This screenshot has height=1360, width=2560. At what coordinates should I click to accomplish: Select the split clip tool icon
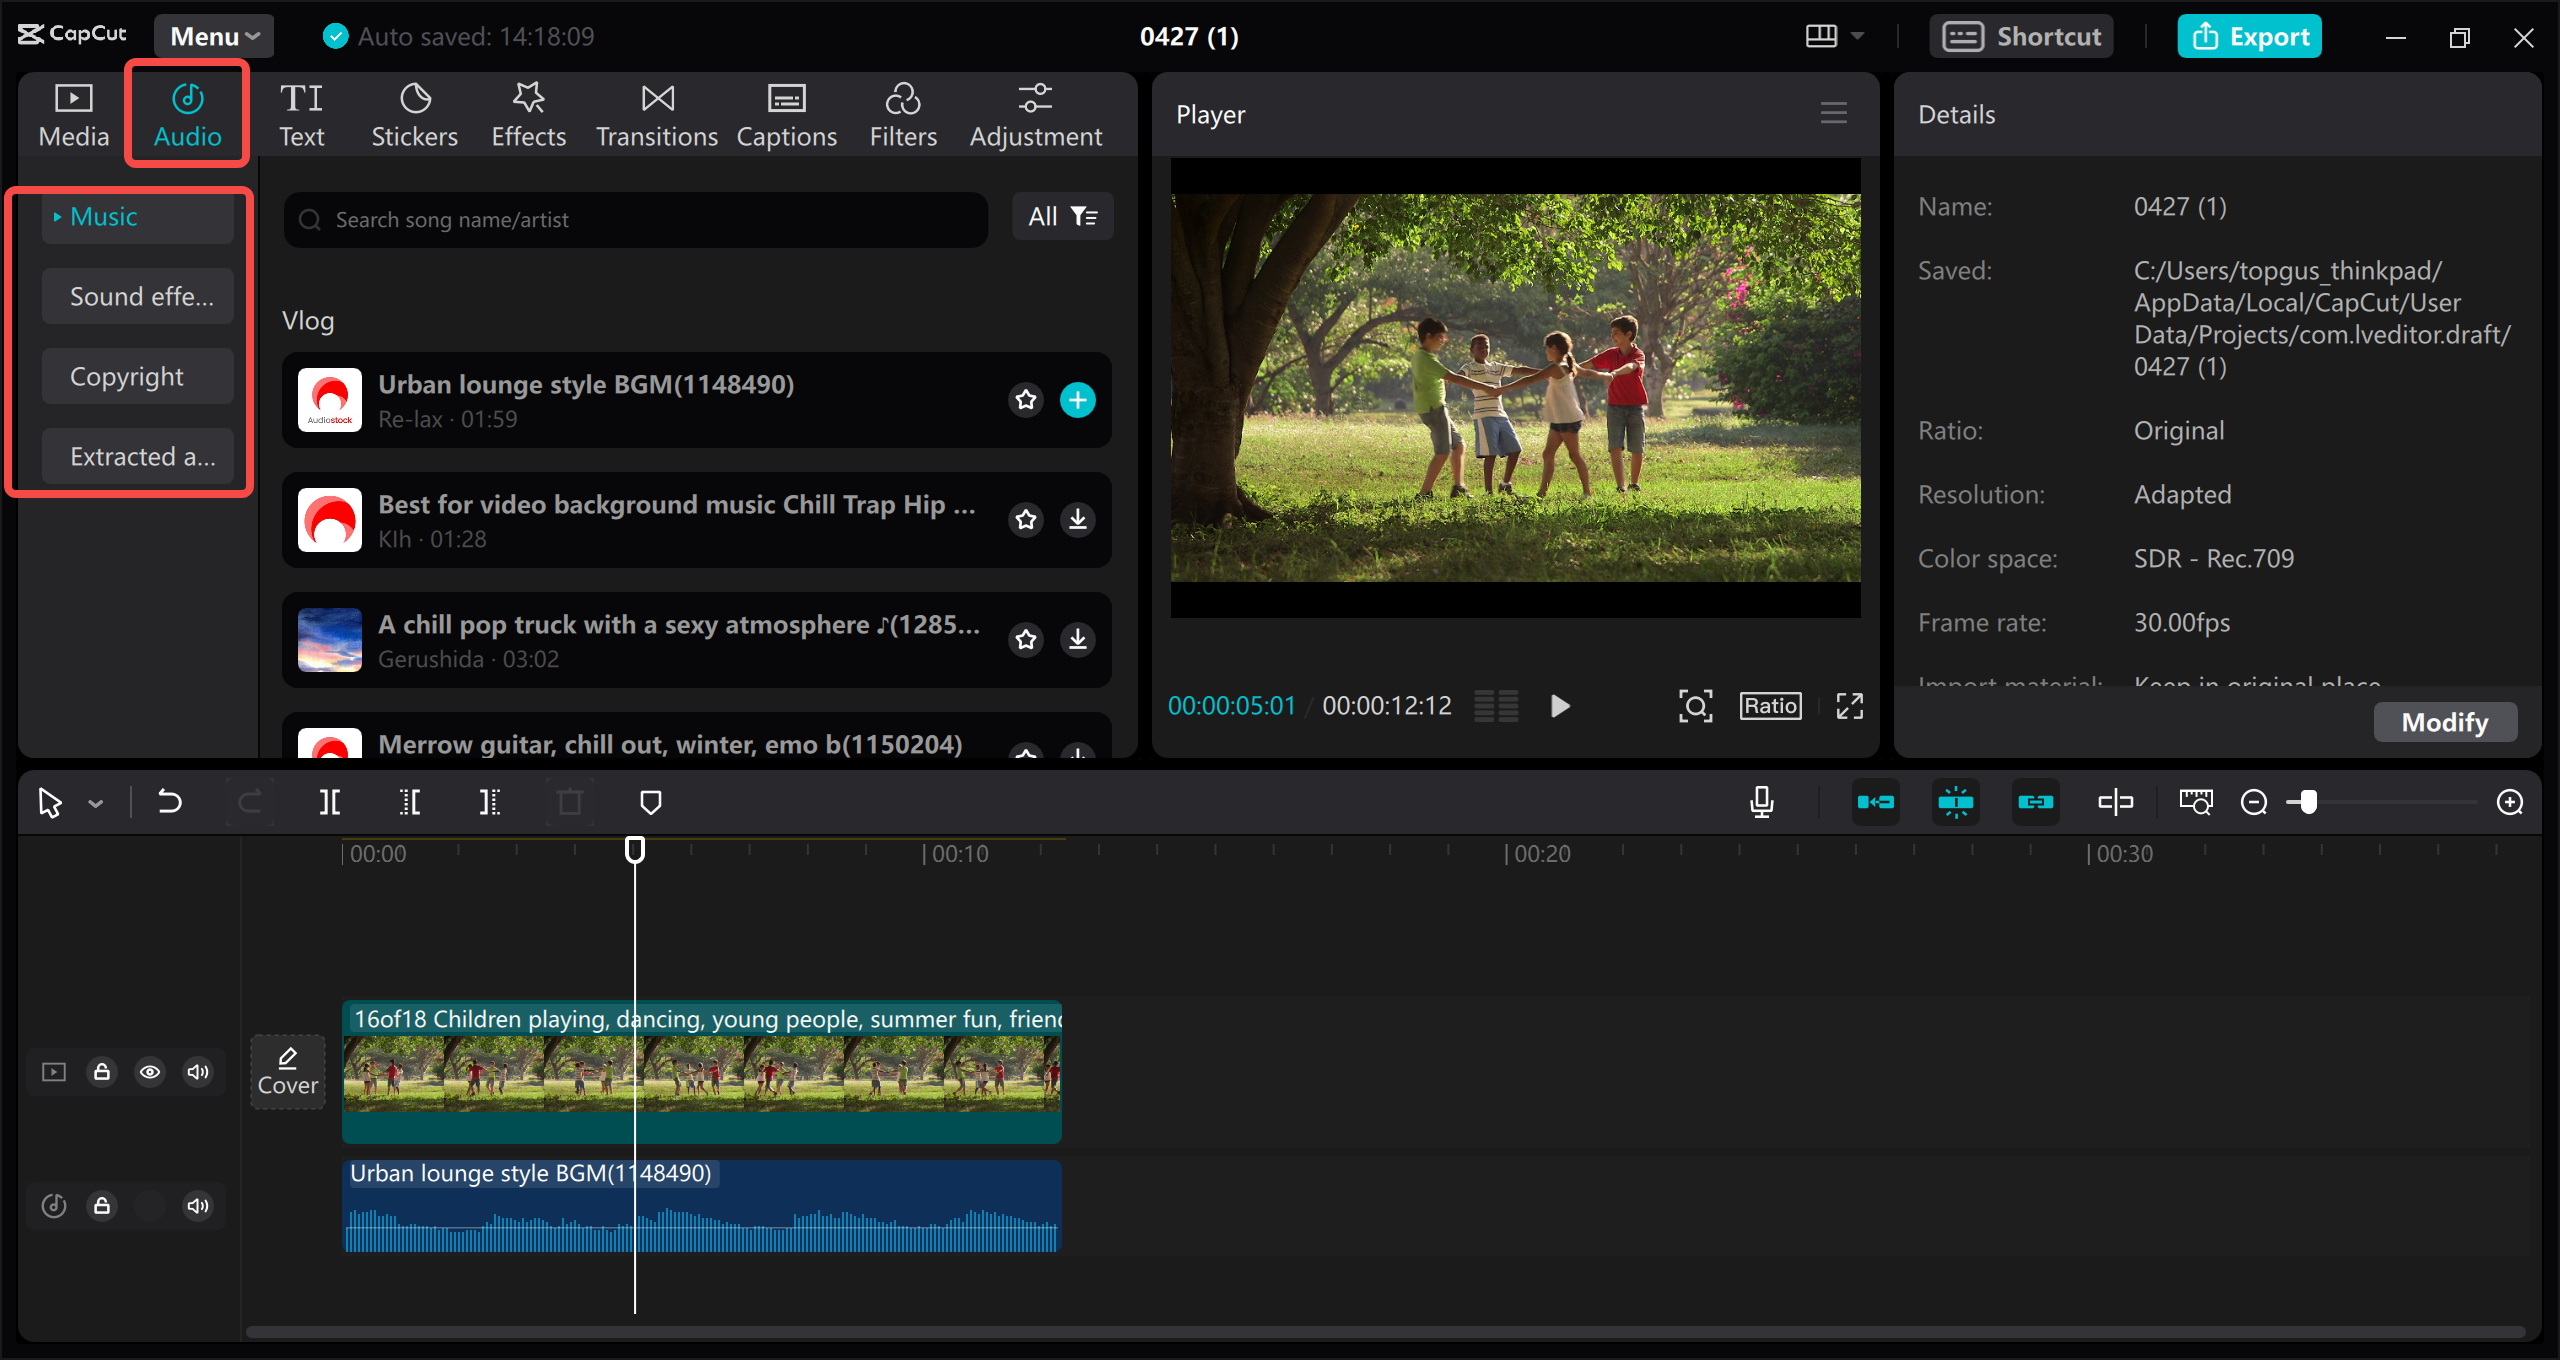pos(330,803)
